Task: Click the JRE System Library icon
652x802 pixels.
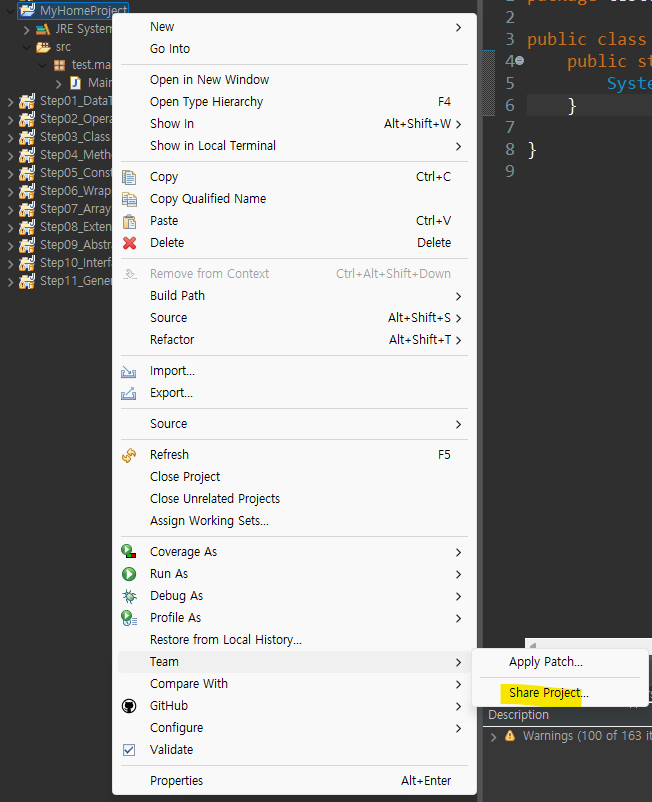Action: click(43, 29)
